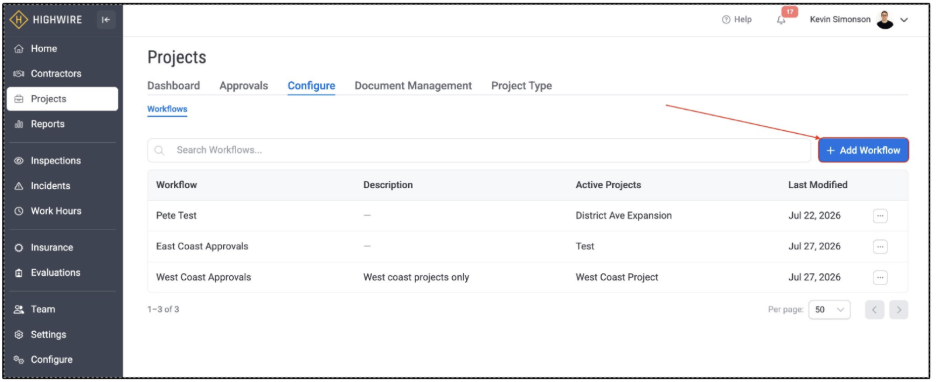Click the Last Modified column header
This screenshot has height=382, width=936.
[817, 185]
